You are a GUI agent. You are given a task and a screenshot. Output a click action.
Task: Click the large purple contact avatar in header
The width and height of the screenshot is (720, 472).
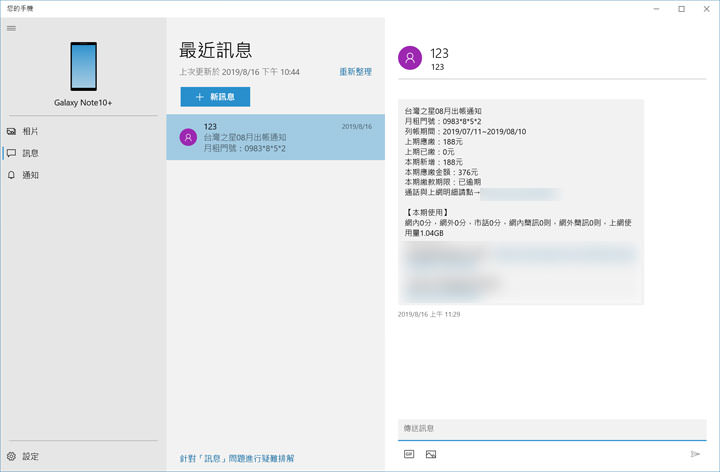pyautogui.click(x=410, y=58)
